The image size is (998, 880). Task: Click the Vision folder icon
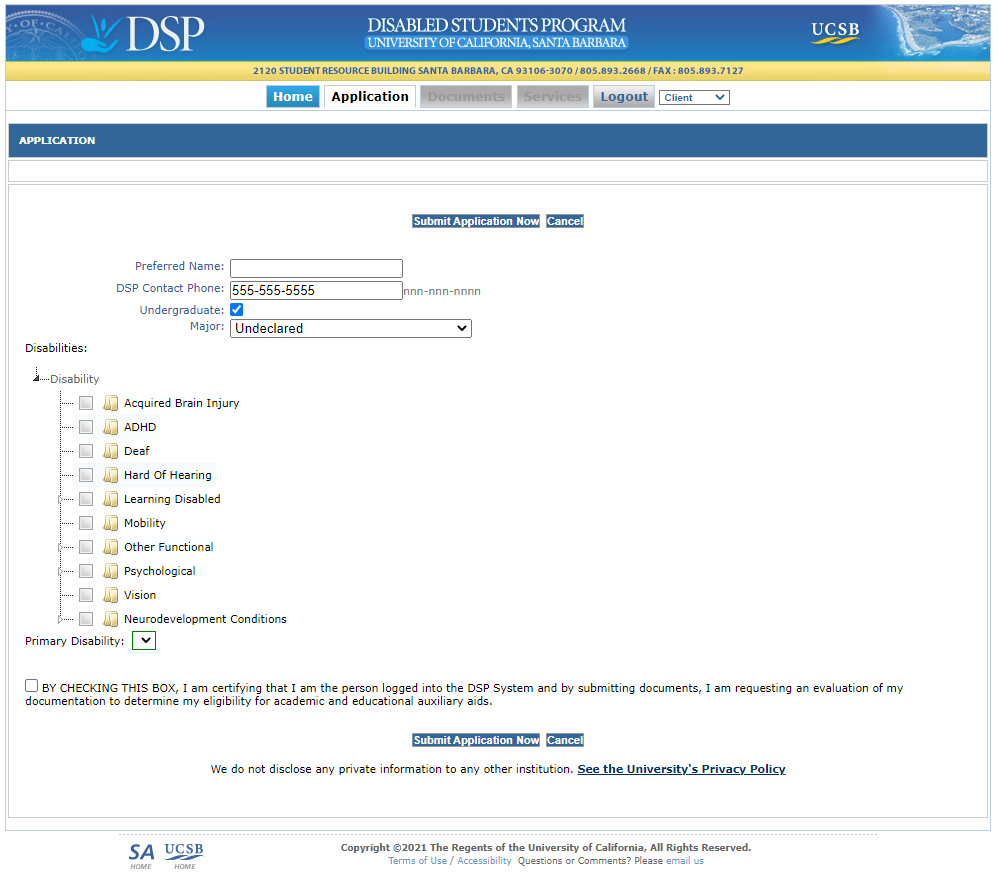110,596
